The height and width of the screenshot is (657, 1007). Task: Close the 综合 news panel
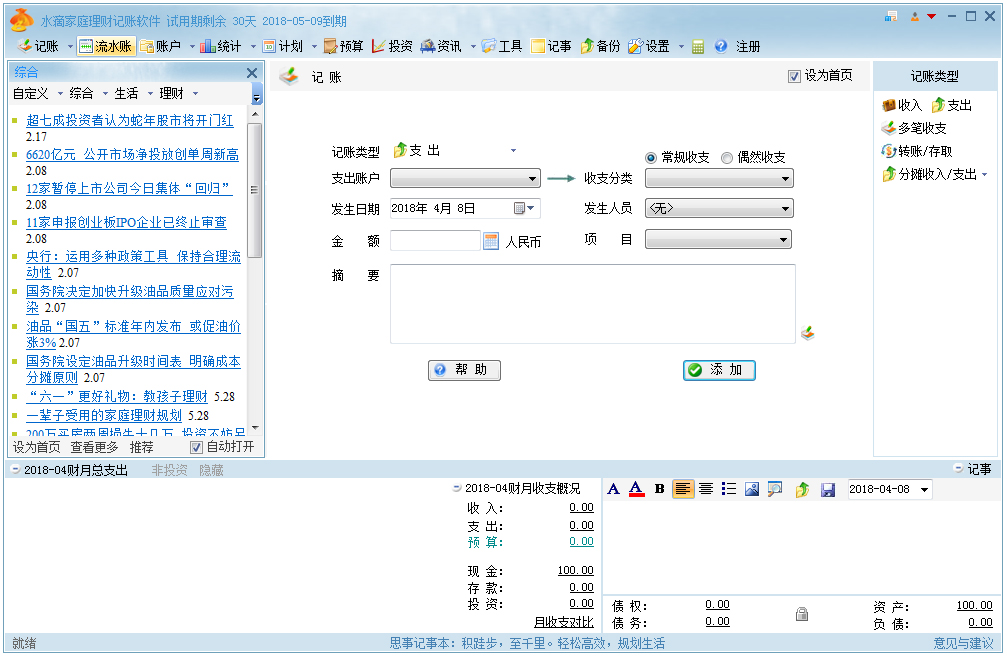coord(252,73)
